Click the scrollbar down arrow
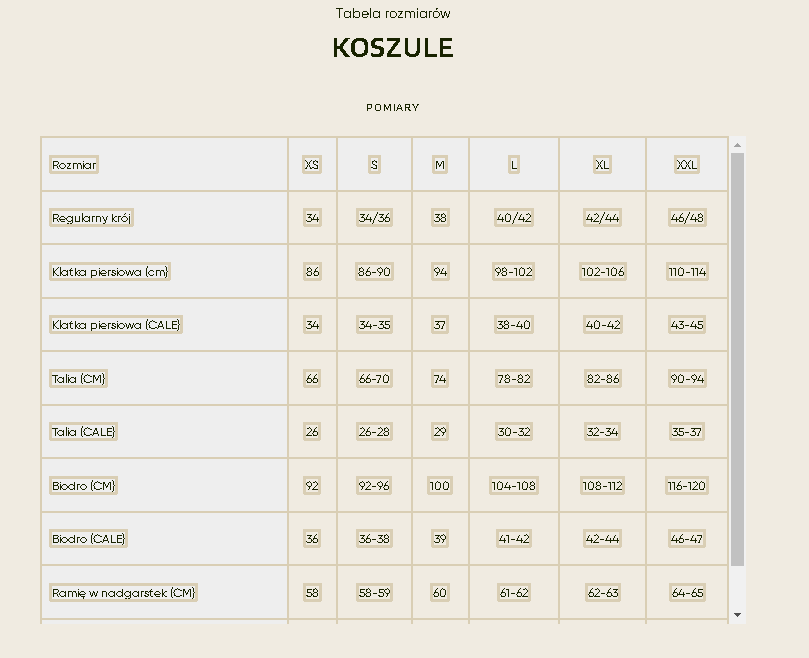Viewport: 809px width, 658px height. (x=738, y=614)
